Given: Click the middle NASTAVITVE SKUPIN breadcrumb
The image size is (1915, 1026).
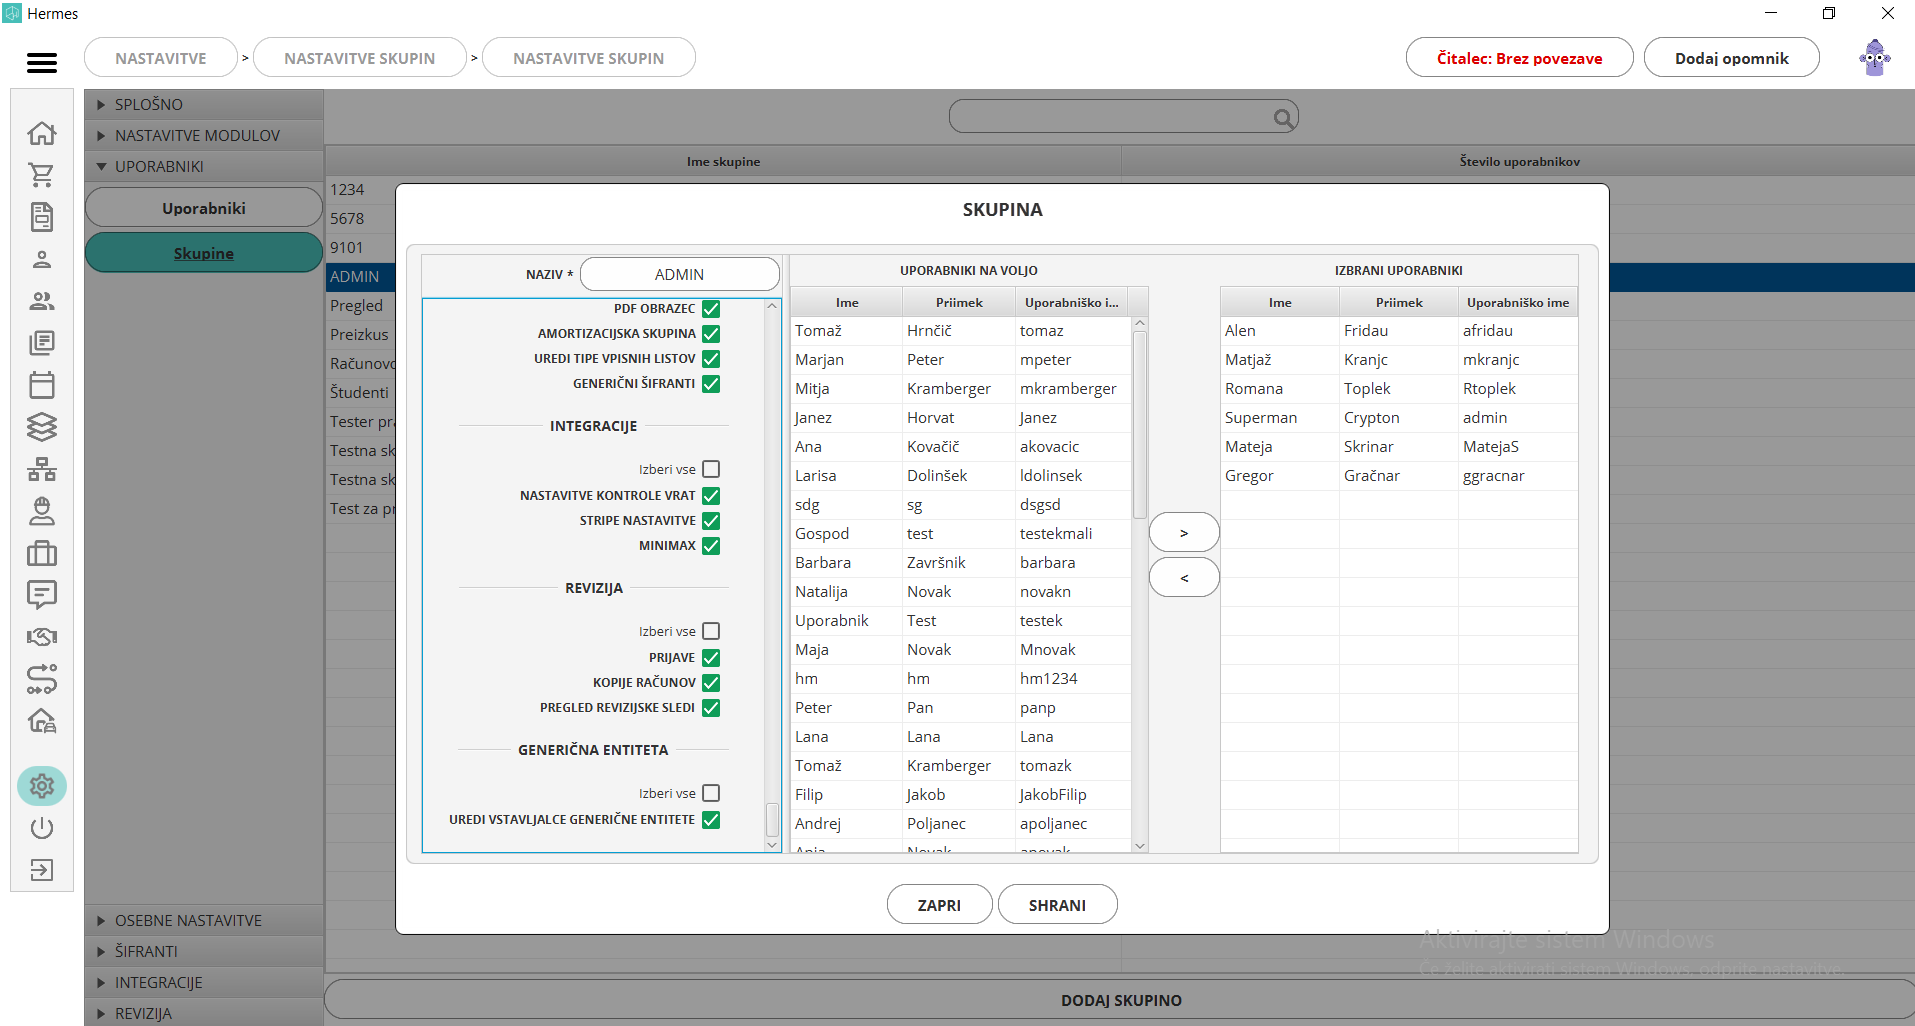Looking at the screenshot, I should (360, 58).
